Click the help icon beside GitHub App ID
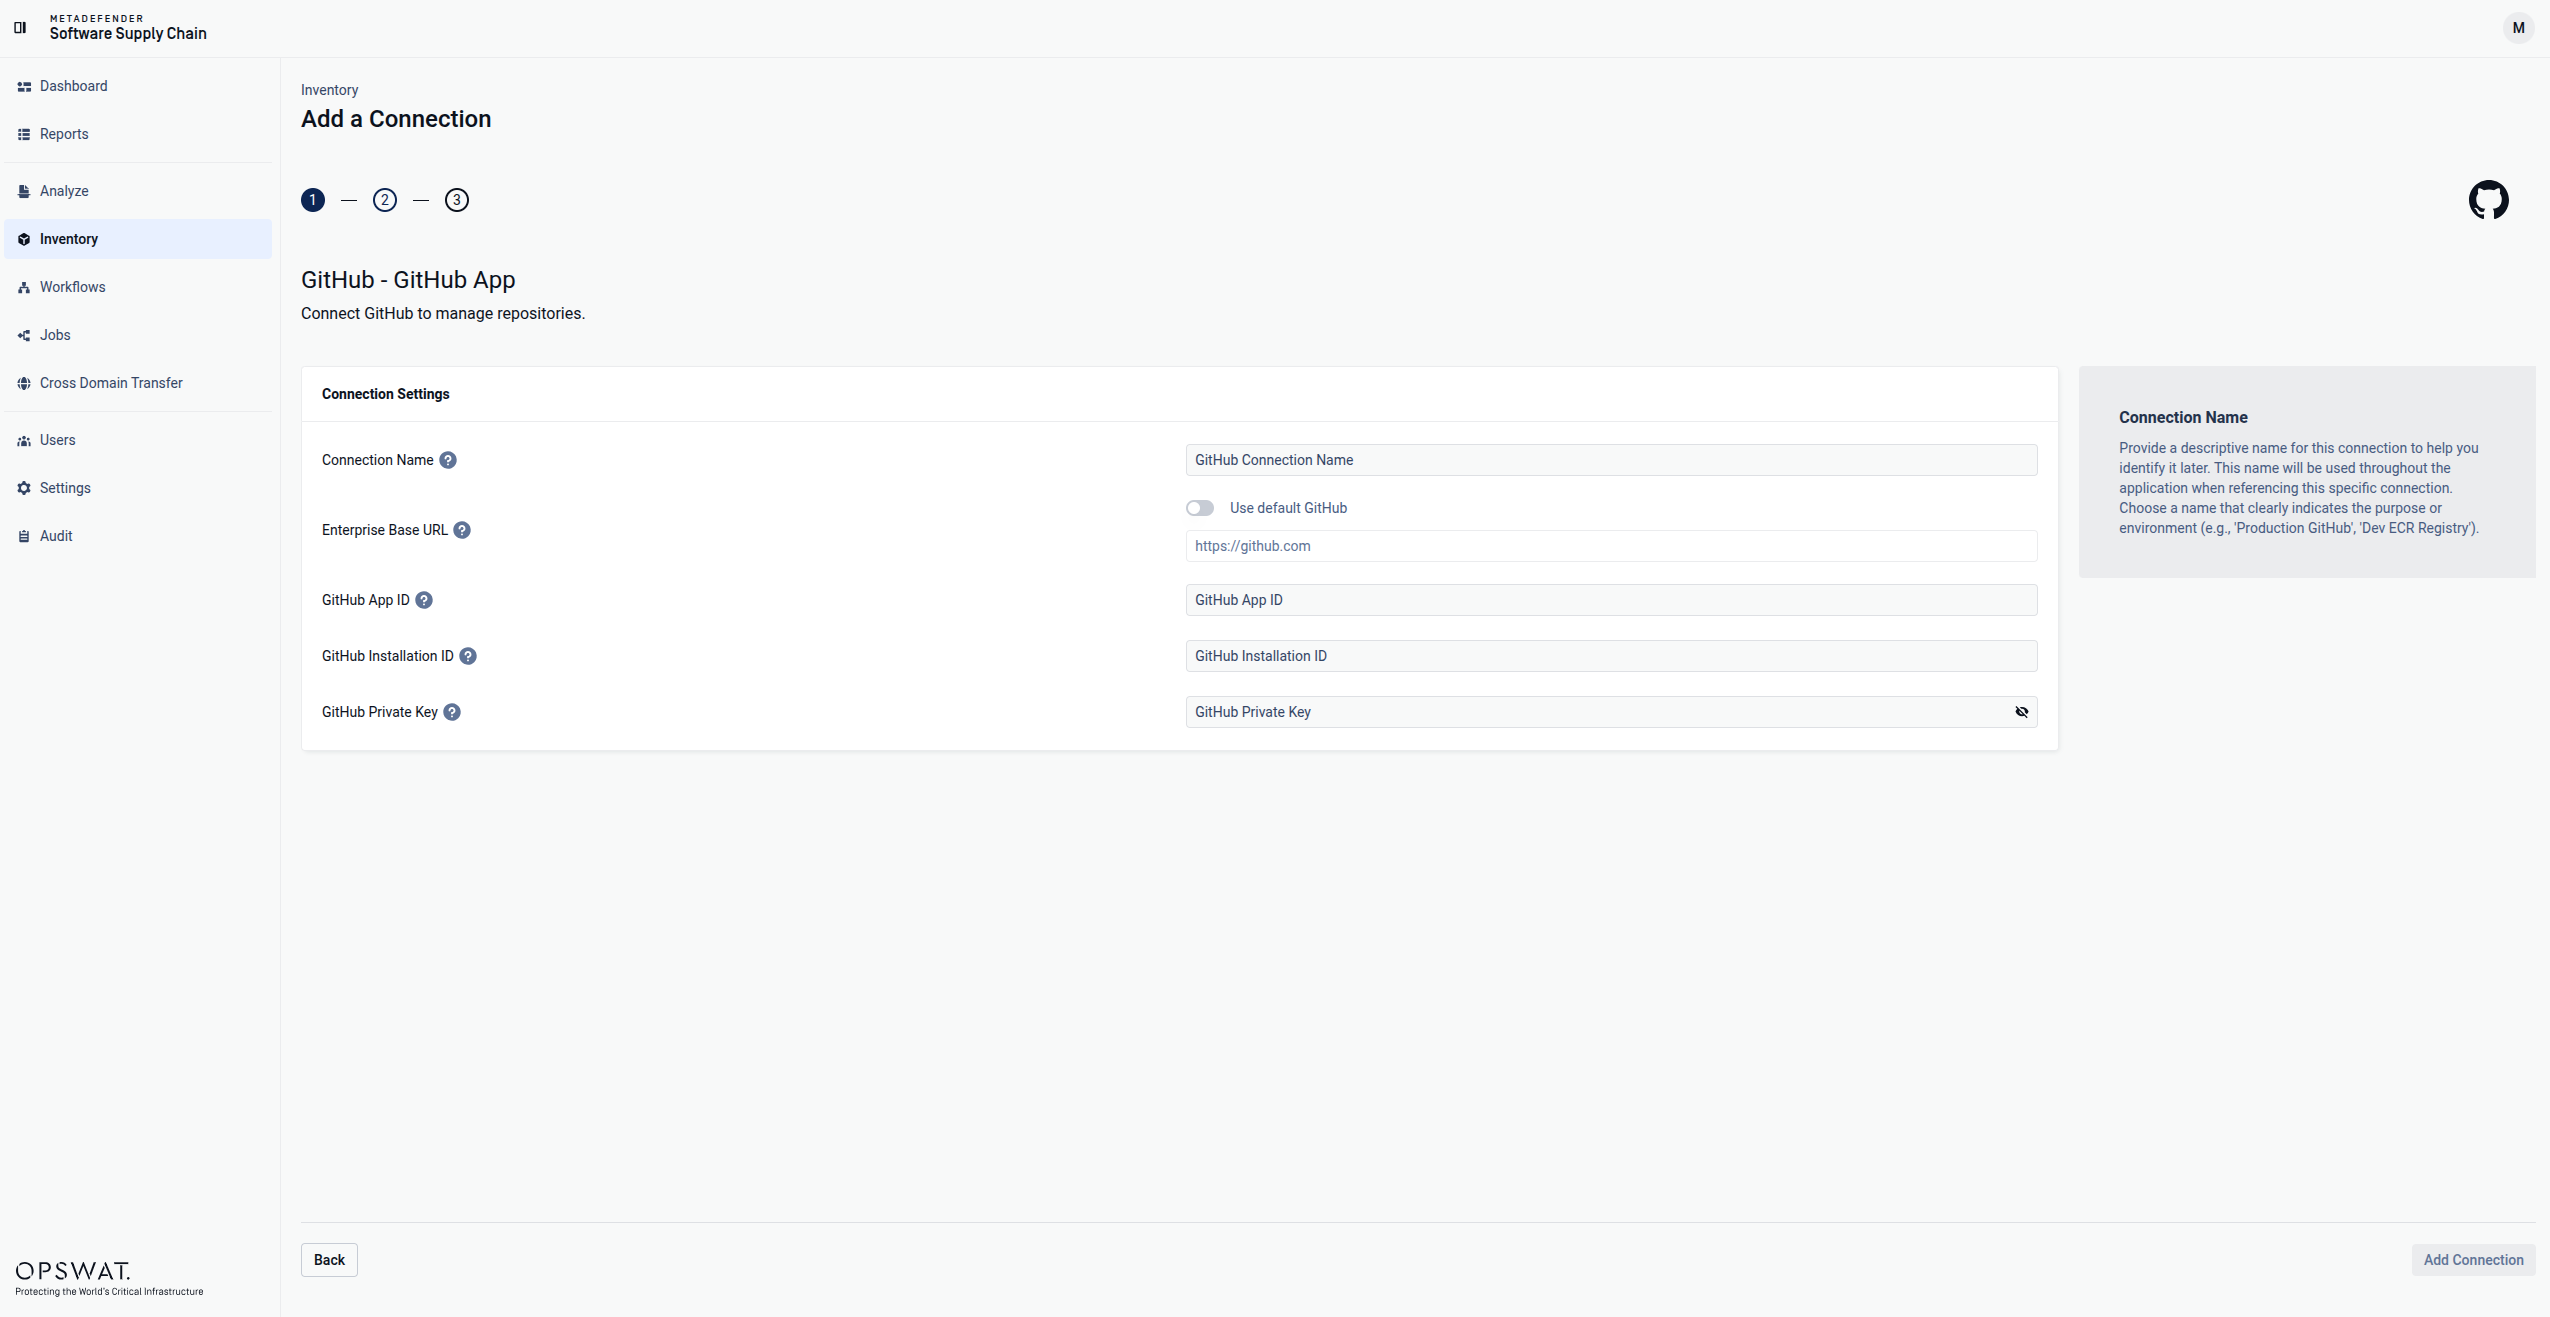2550x1317 pixels. (x=424, y=600)
